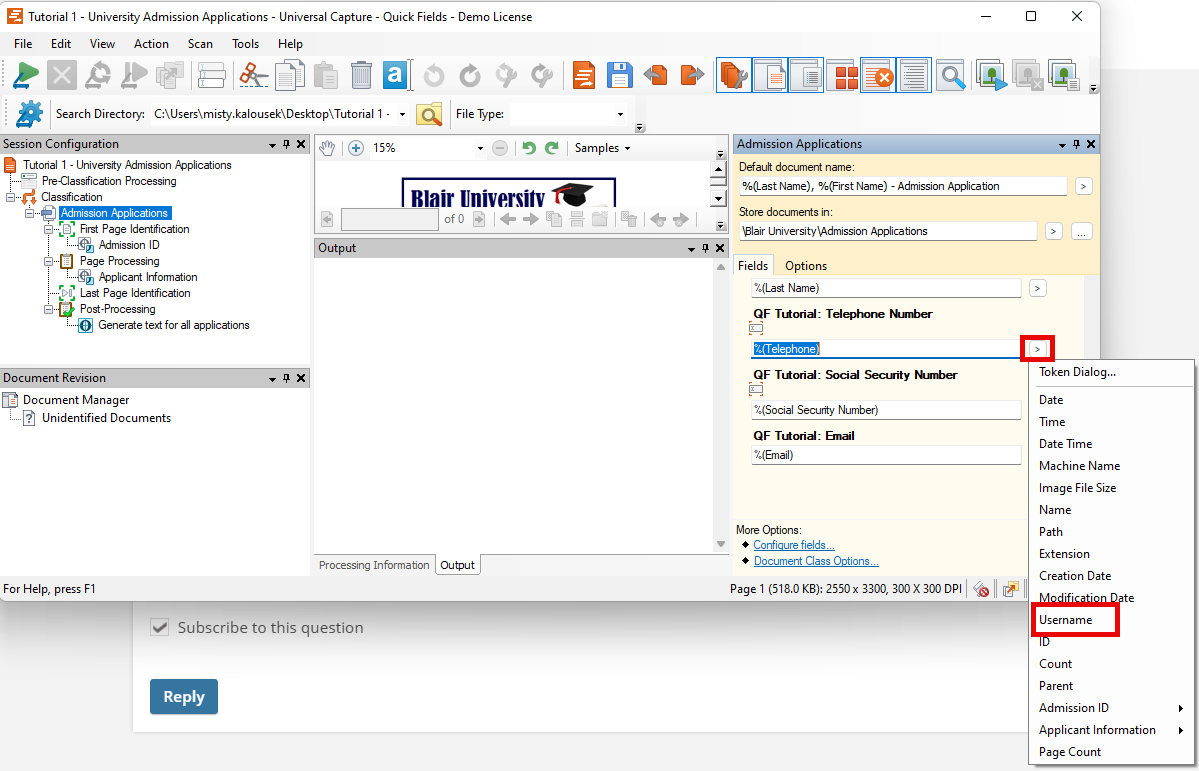Click the blue letter 'a' text icon
This screenshot has width=1199, height=771.
[395, 75]
